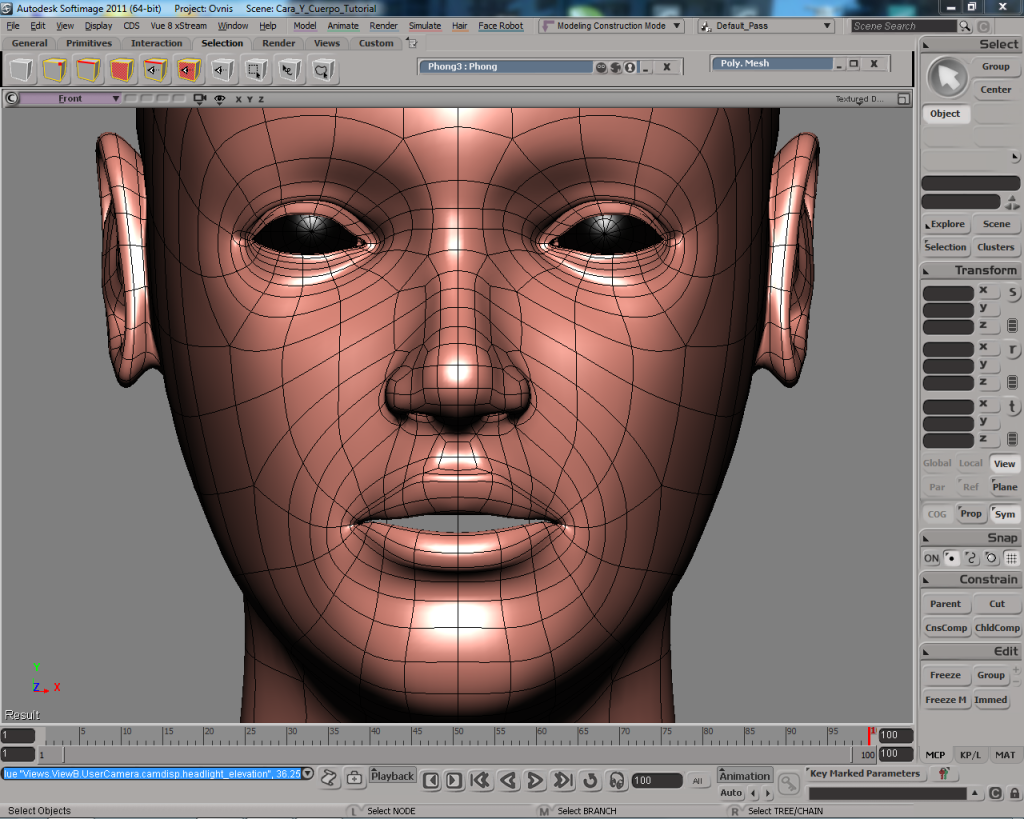The width and height of the screenshot is (1024, 819).
Task: Activate the rectangle selection tool icon
Action: point(256,70)
